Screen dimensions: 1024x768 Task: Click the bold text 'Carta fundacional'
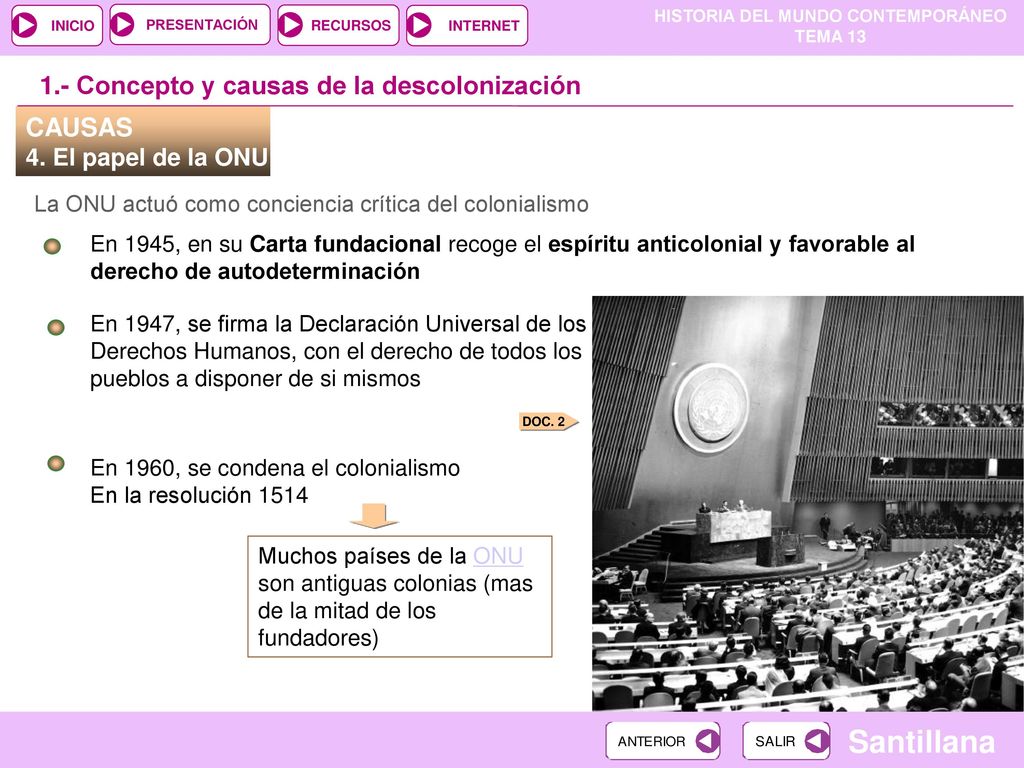(345, 244)
